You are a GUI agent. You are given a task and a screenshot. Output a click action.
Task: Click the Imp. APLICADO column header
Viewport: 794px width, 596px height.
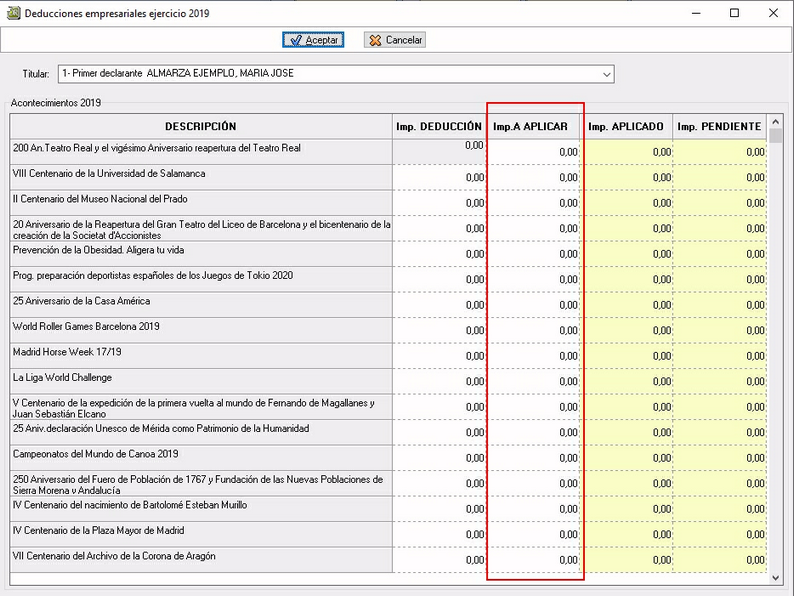(626, 127)
